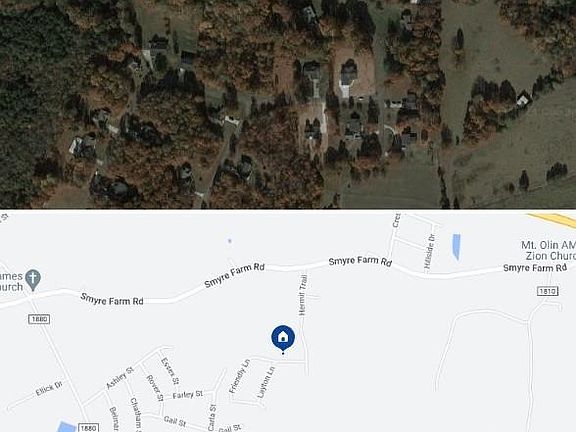The image size is (576, 432).
Task: Click the Ellick Dr street label
Action: tap(49, 389)
